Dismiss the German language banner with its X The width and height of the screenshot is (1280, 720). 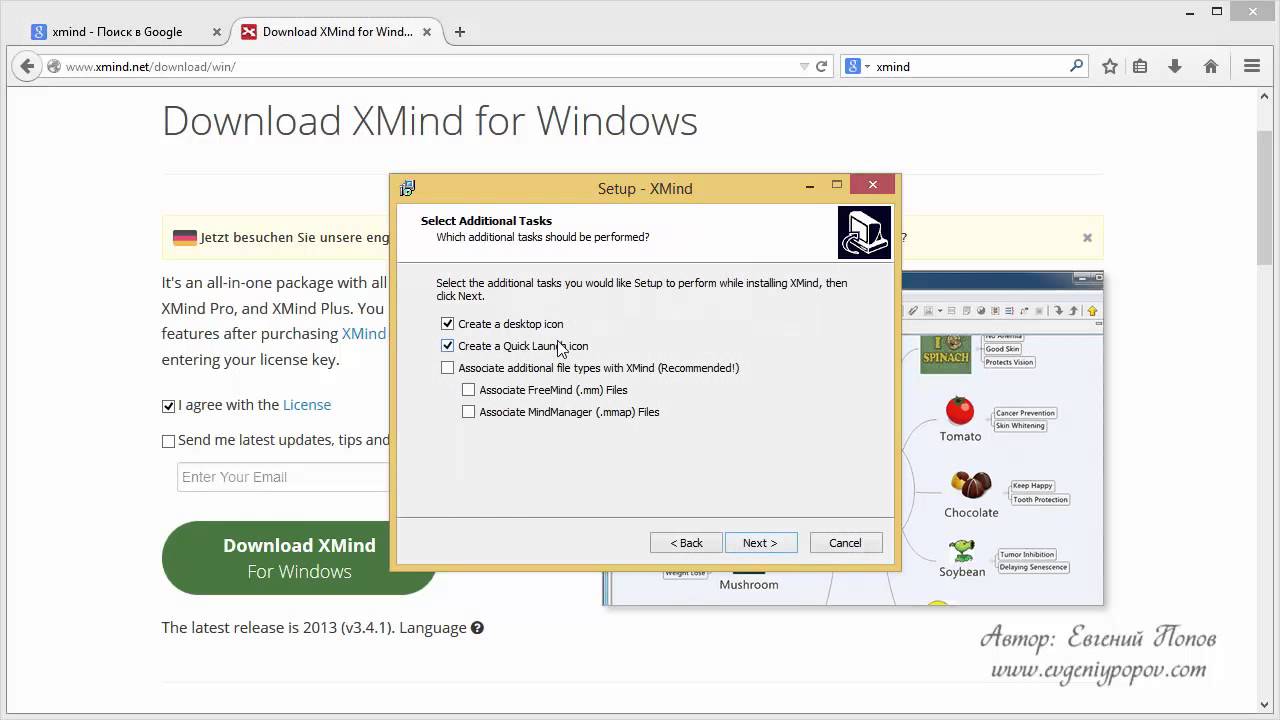click(1087, 237)
